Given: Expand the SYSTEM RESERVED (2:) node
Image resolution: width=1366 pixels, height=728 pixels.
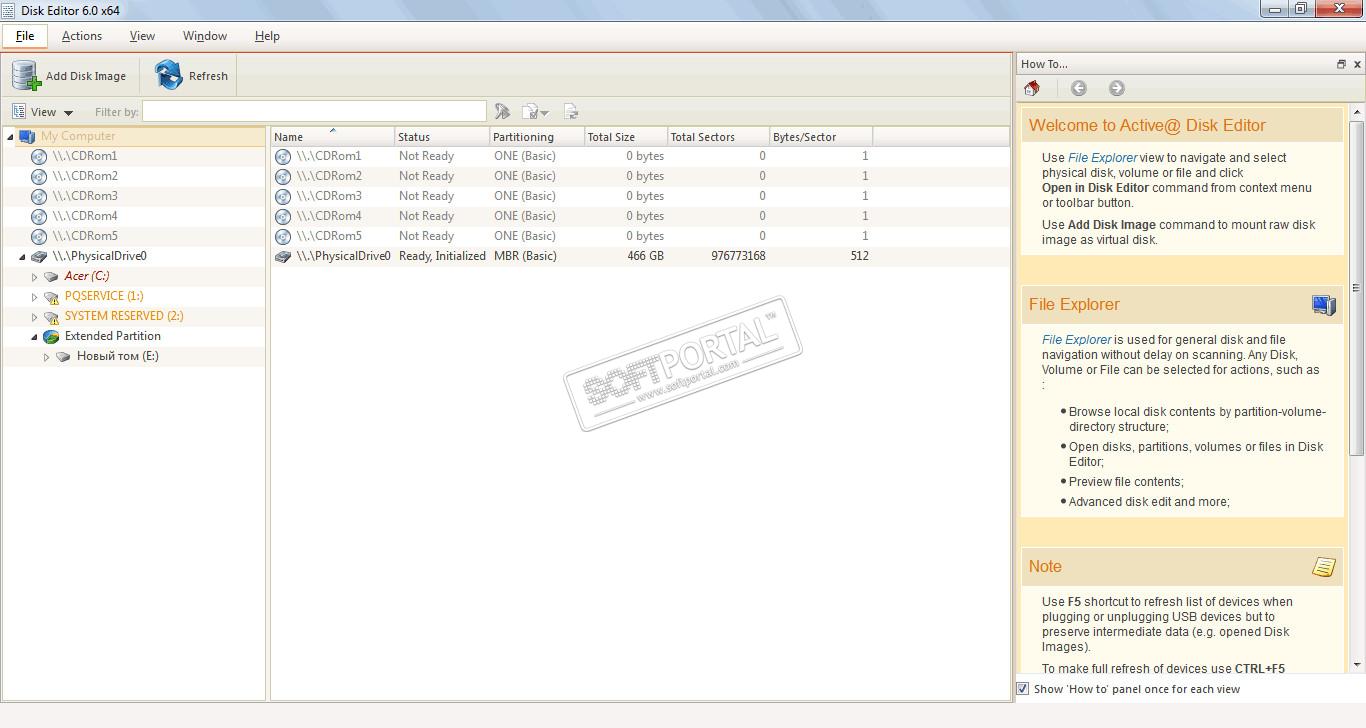Looking at the screenshot, I should 34,316.
